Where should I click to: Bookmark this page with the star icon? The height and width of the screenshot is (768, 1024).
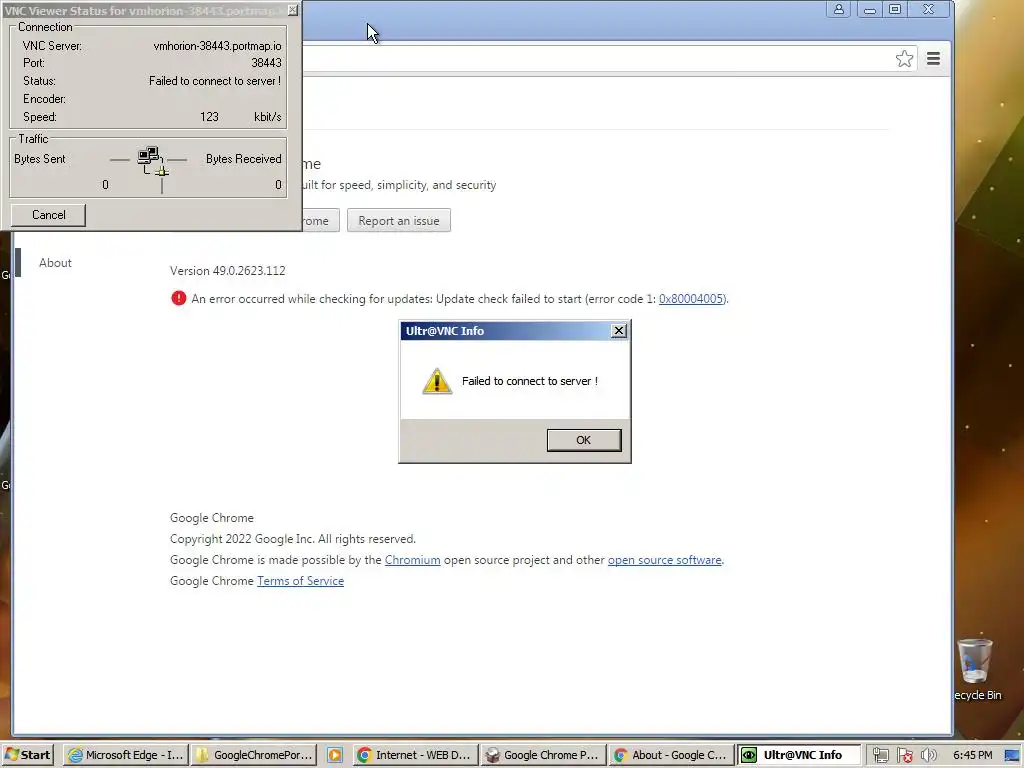[x=904, y=59]
